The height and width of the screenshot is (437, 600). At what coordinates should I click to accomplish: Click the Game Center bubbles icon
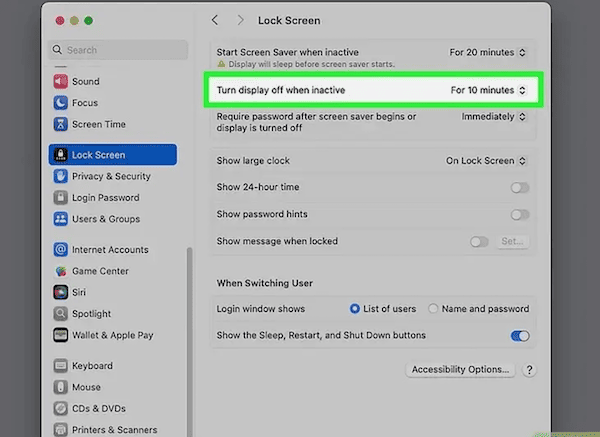[x=60, y=271]
